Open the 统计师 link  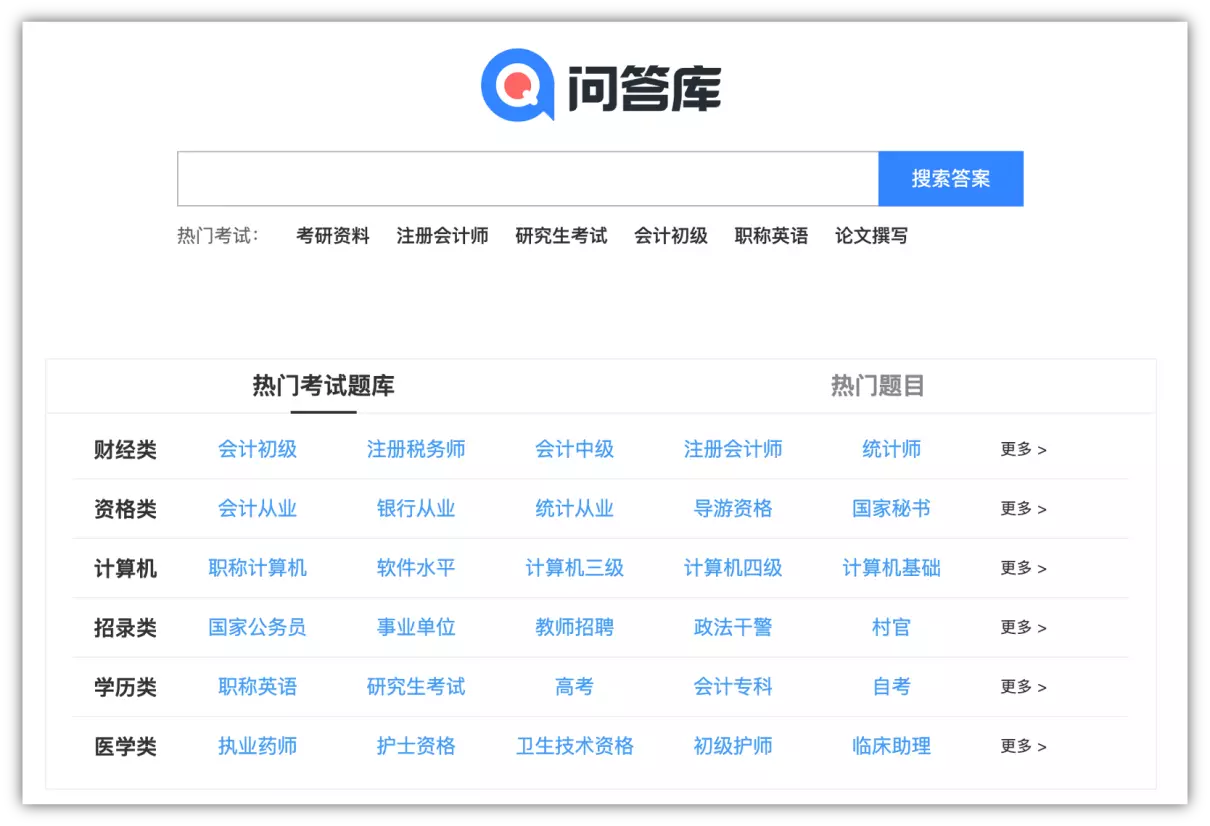[x=892, y=449]
